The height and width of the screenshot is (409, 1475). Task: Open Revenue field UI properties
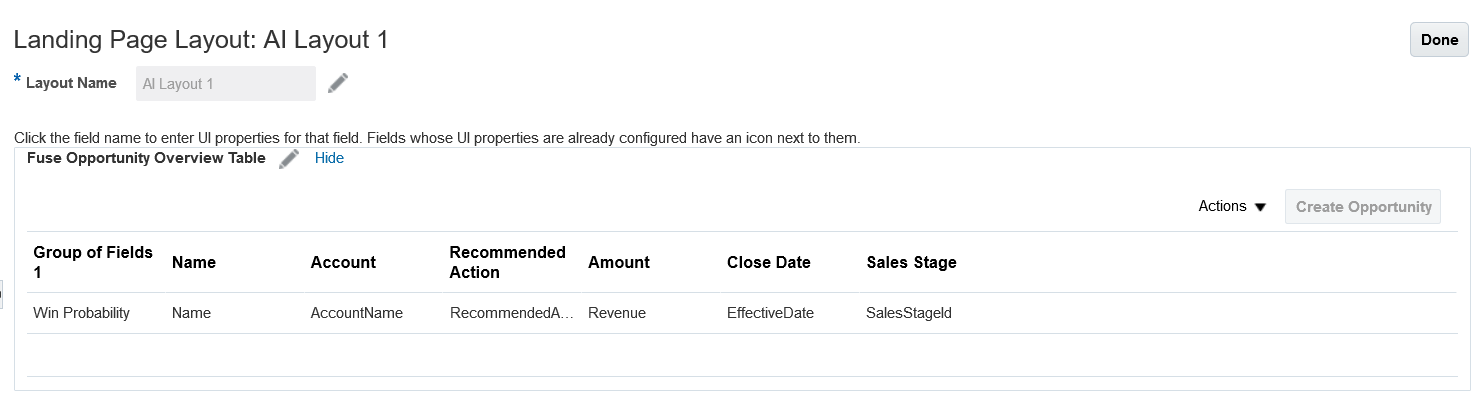(617, 313)
